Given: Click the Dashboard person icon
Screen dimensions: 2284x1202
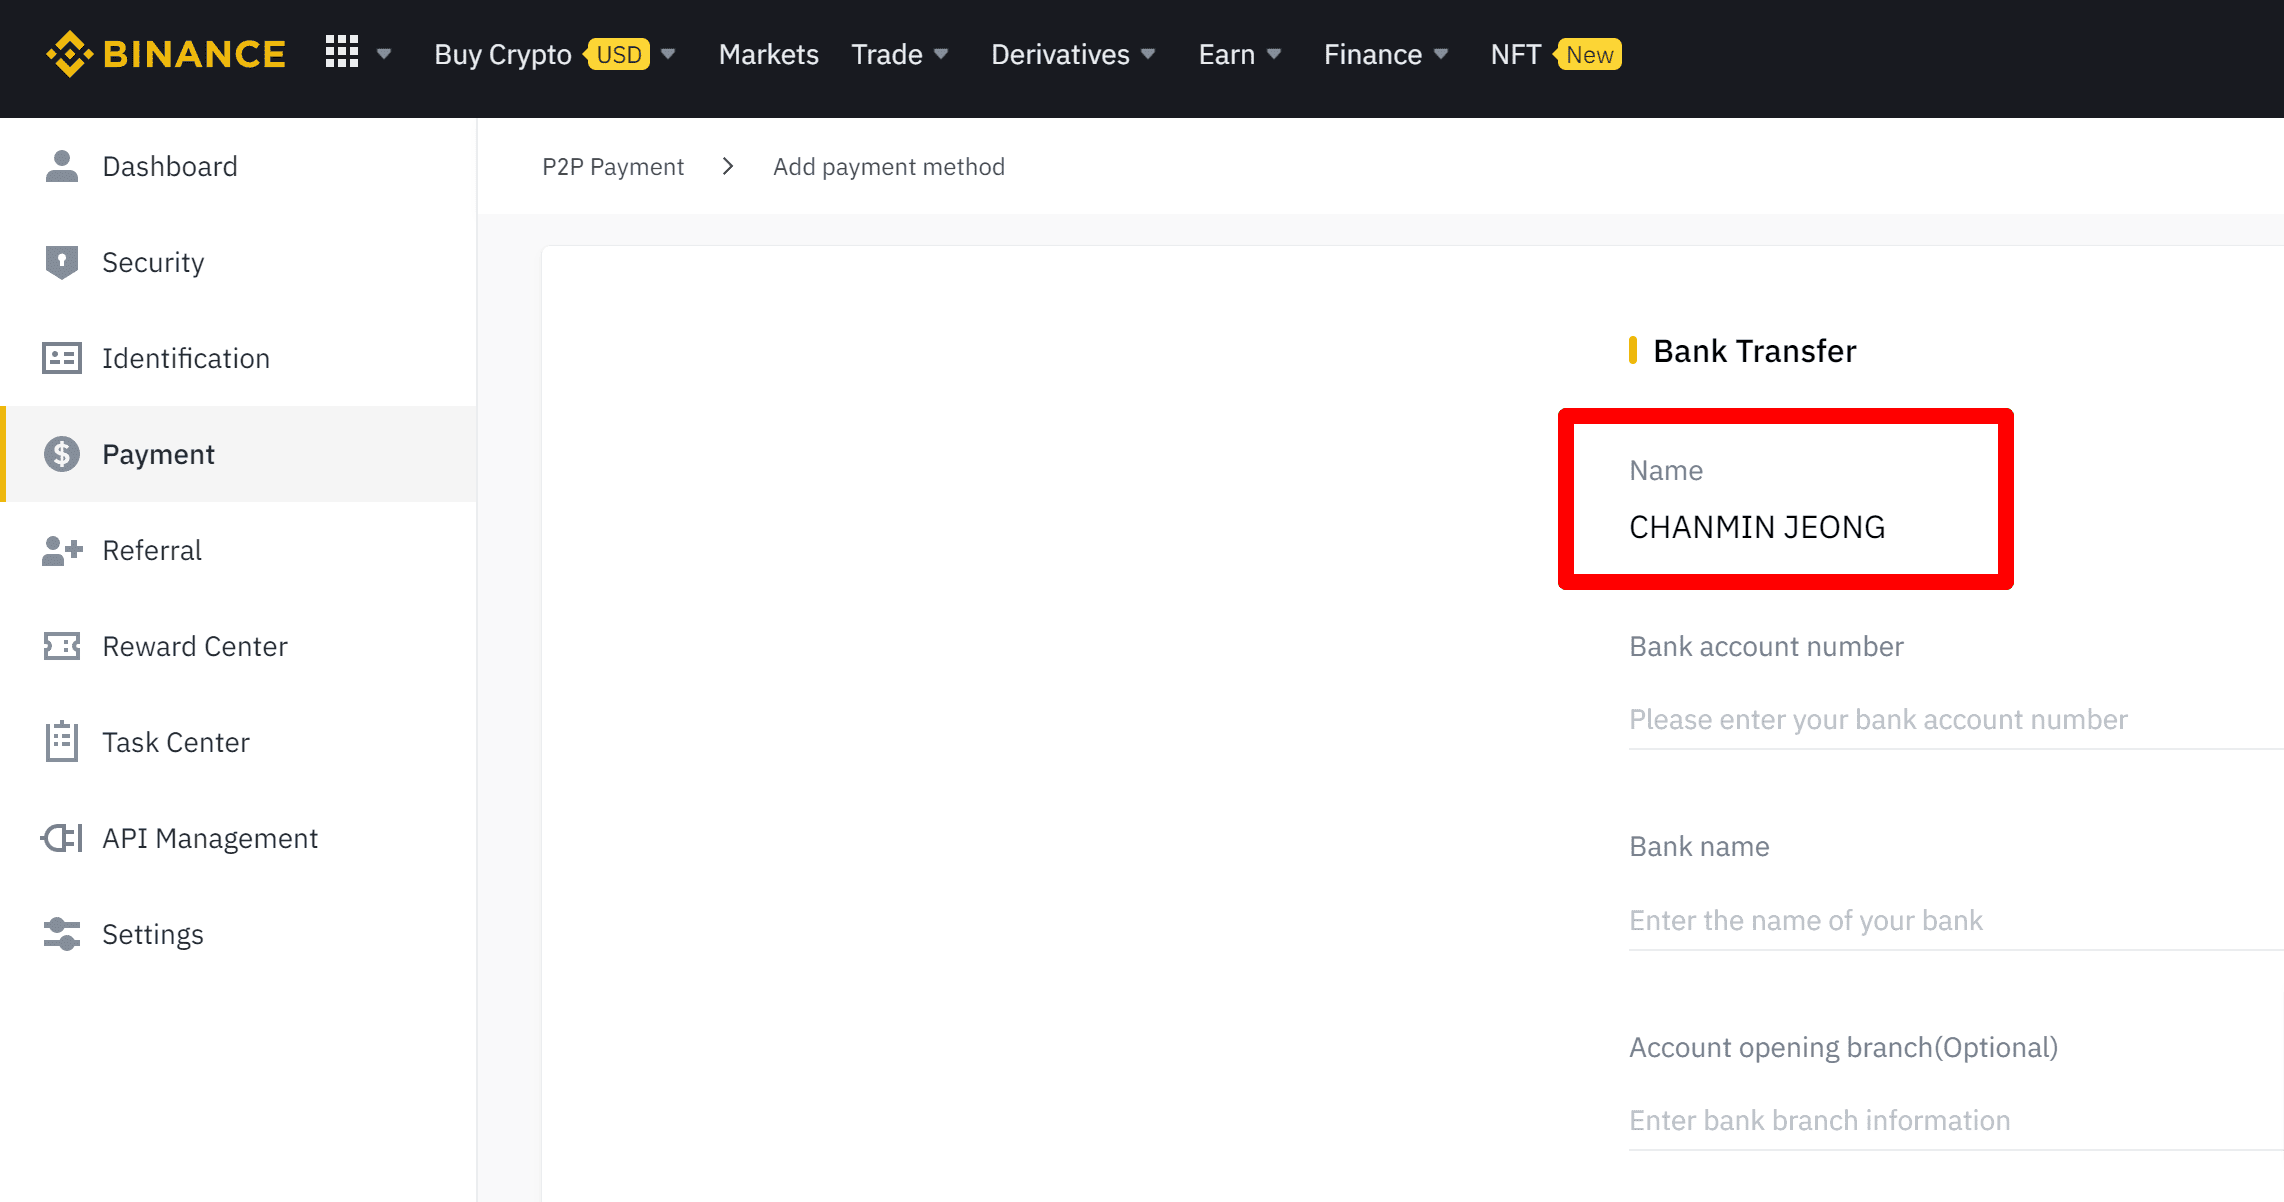Looking at the screenshot, I should point(61,166).
